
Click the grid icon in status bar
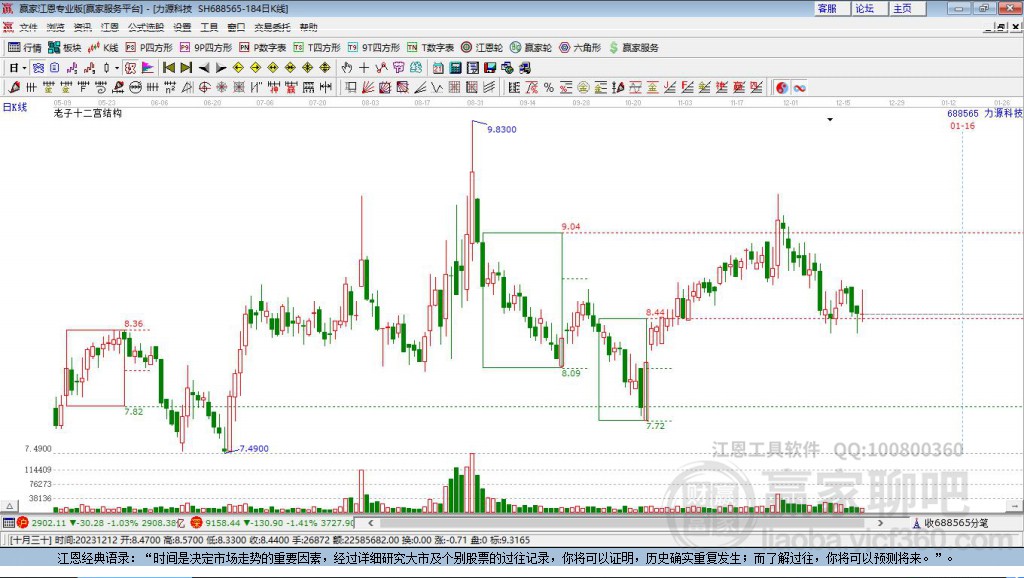[x=8, y=522]
